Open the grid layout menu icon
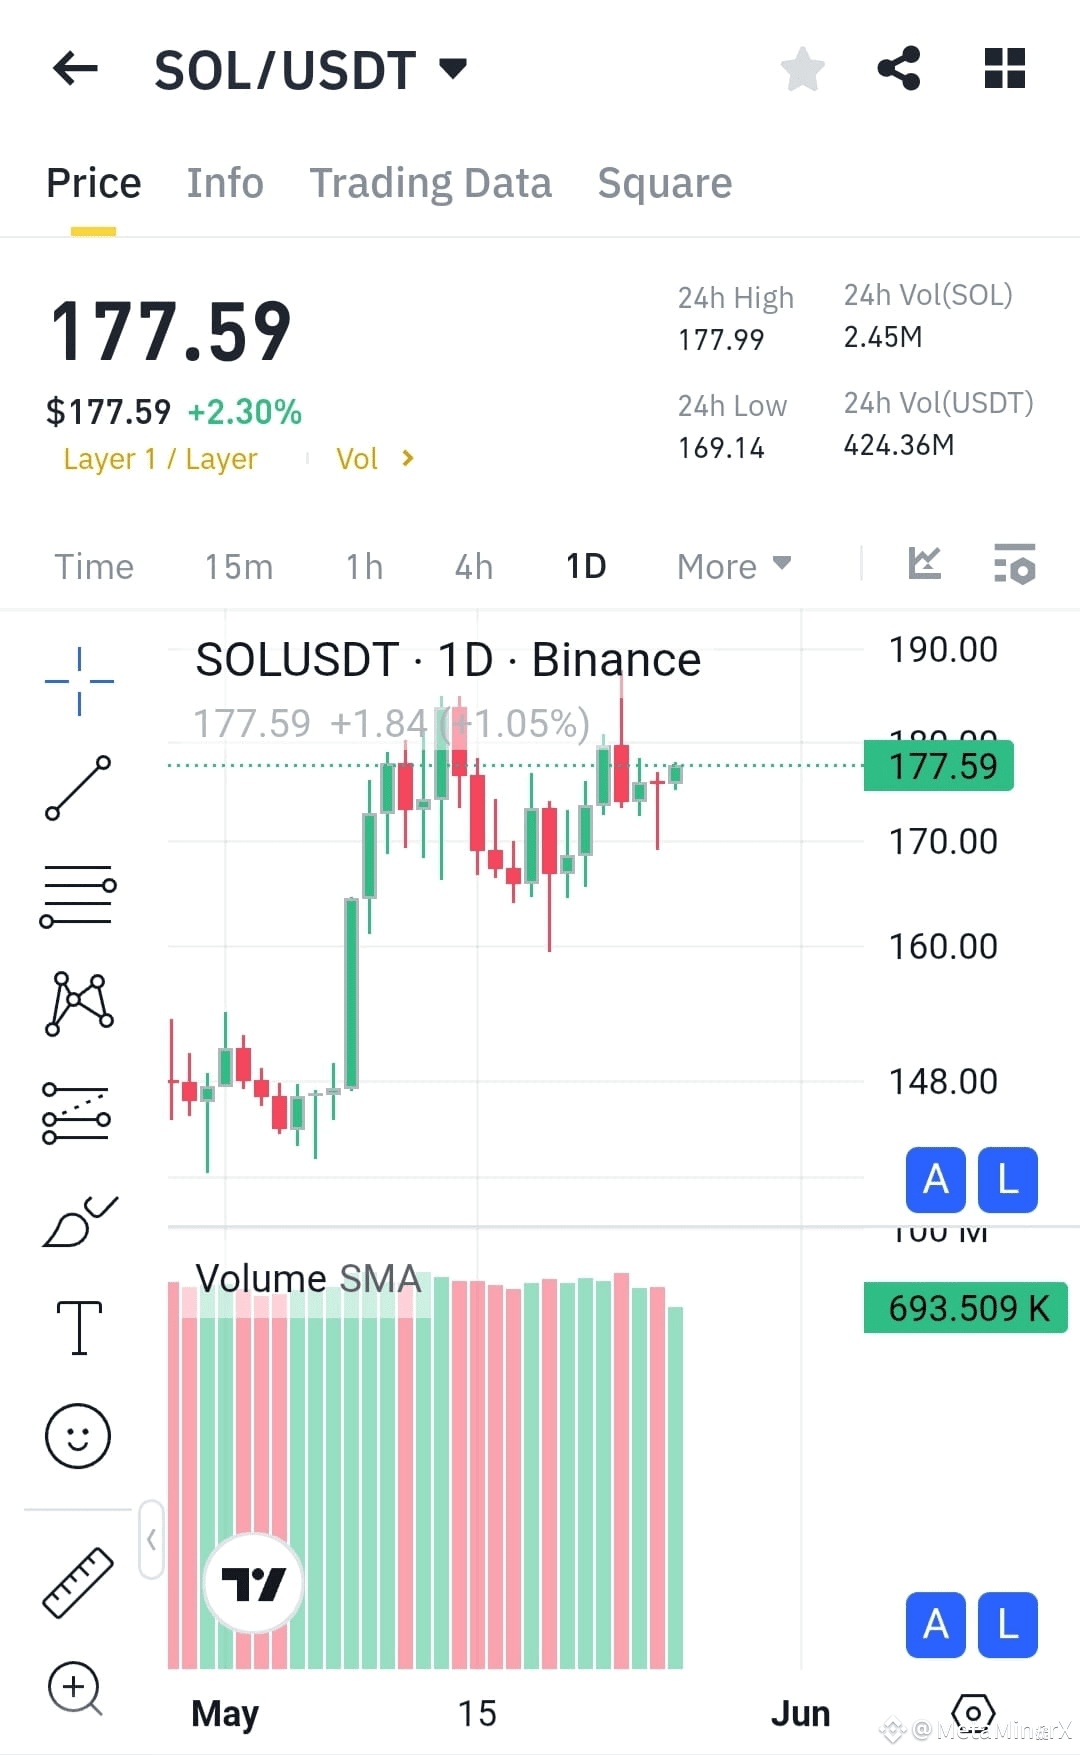The width and height of the screenshot is (1080, 1755). (x=1005, y=69)
